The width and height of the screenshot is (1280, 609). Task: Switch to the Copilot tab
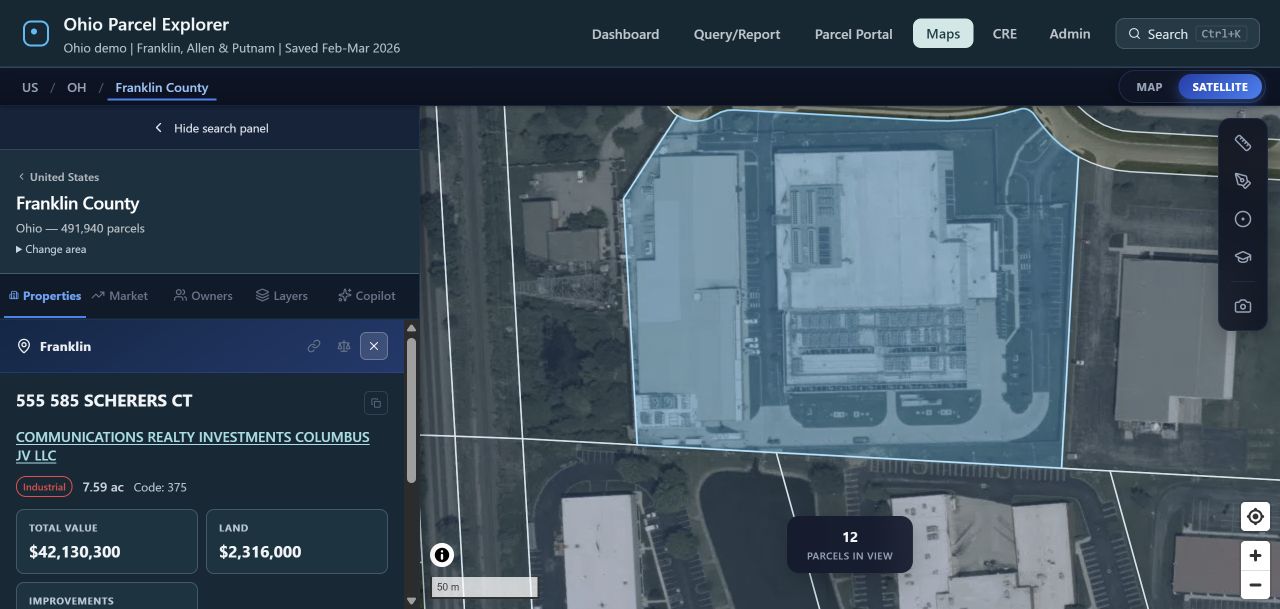point(367,296)
